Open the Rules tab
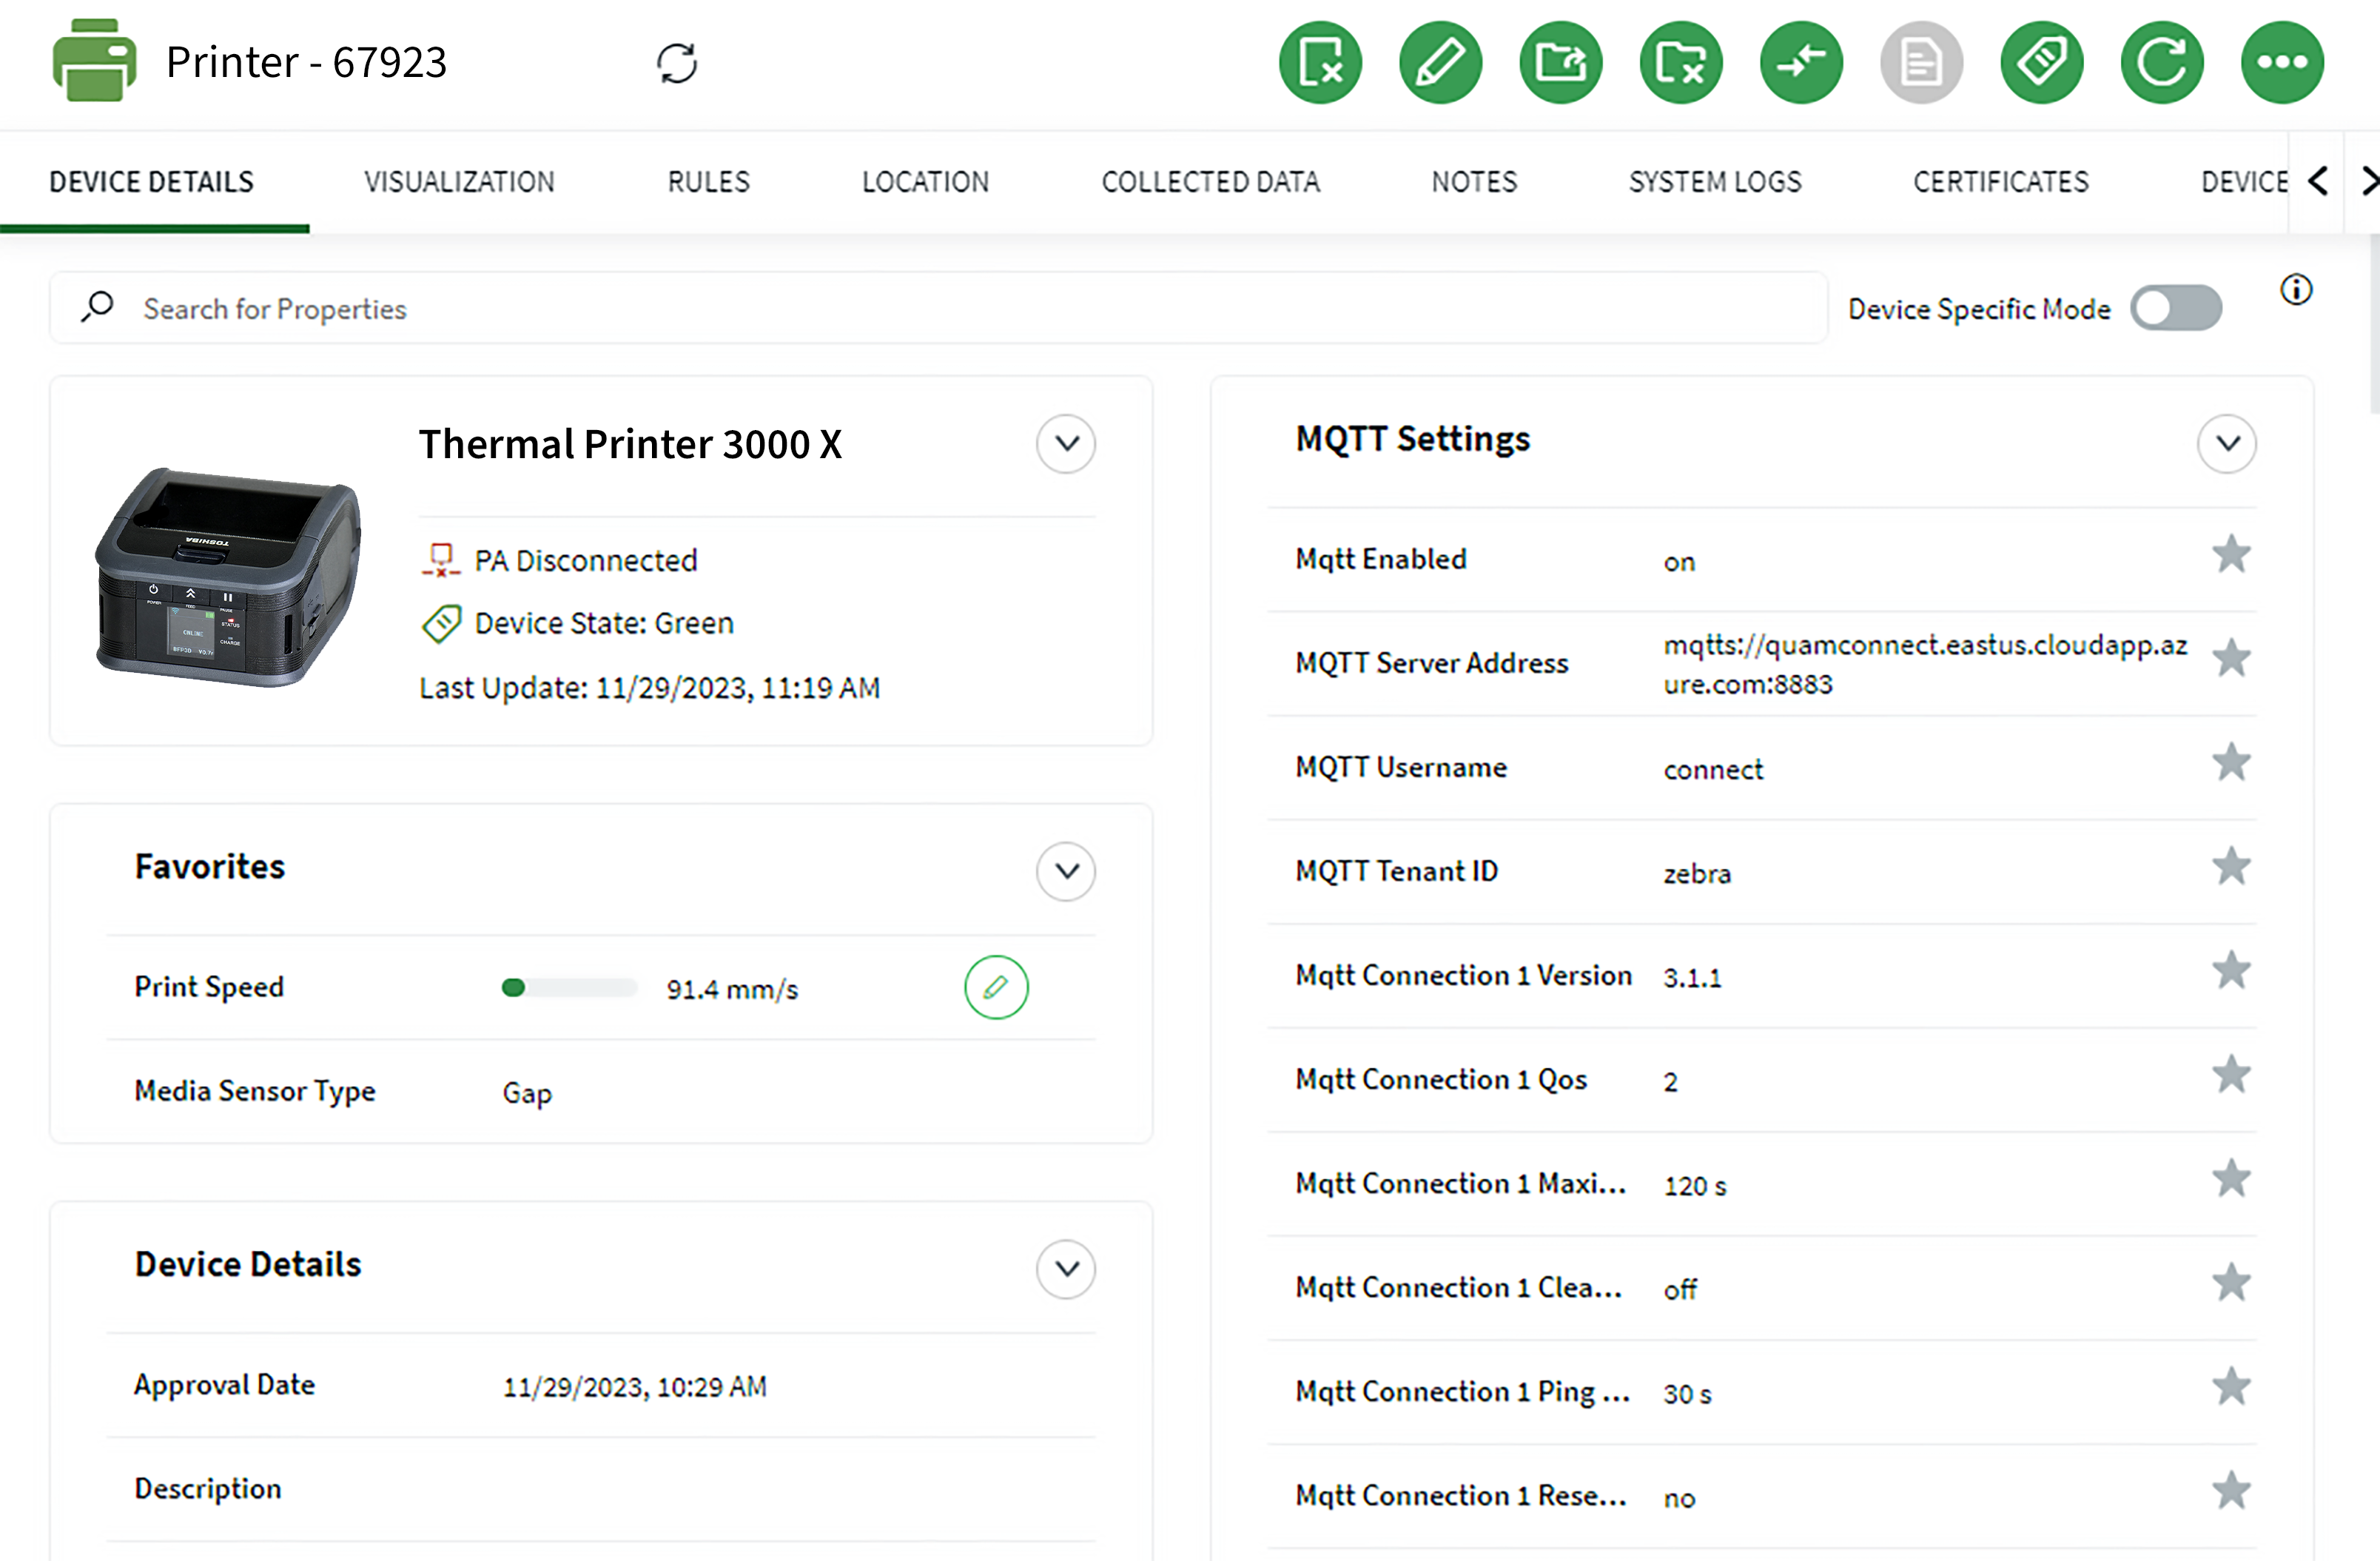 [x=708, y=182]
